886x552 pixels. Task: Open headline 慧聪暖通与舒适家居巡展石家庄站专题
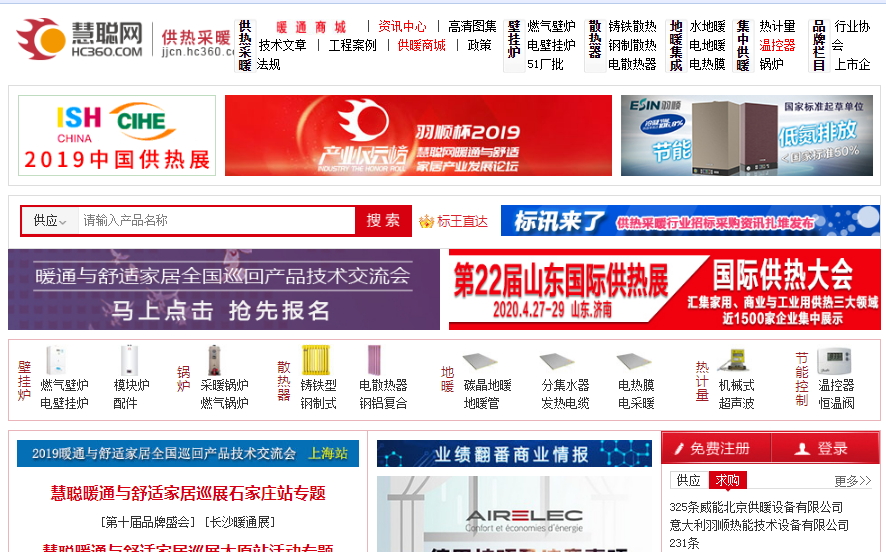pyautogui.click(x=188, y=493)
